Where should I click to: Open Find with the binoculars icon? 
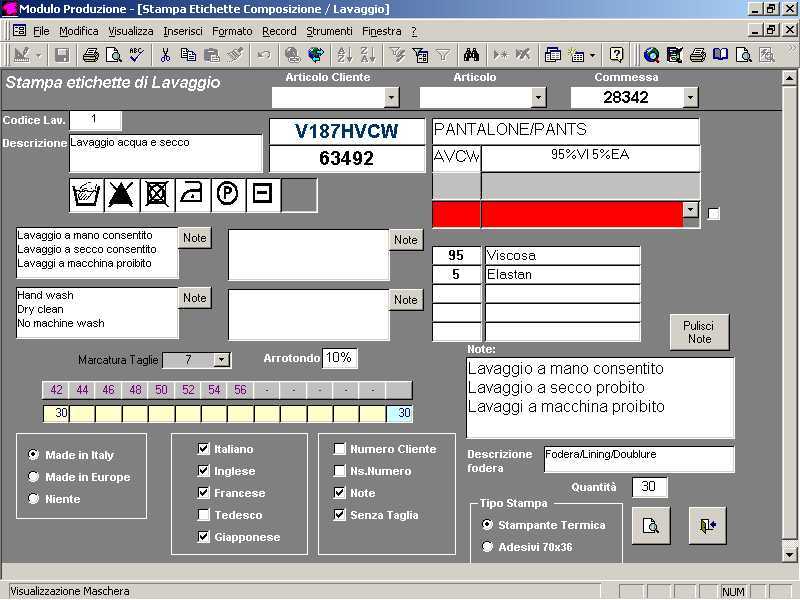(x=471, y=55)
